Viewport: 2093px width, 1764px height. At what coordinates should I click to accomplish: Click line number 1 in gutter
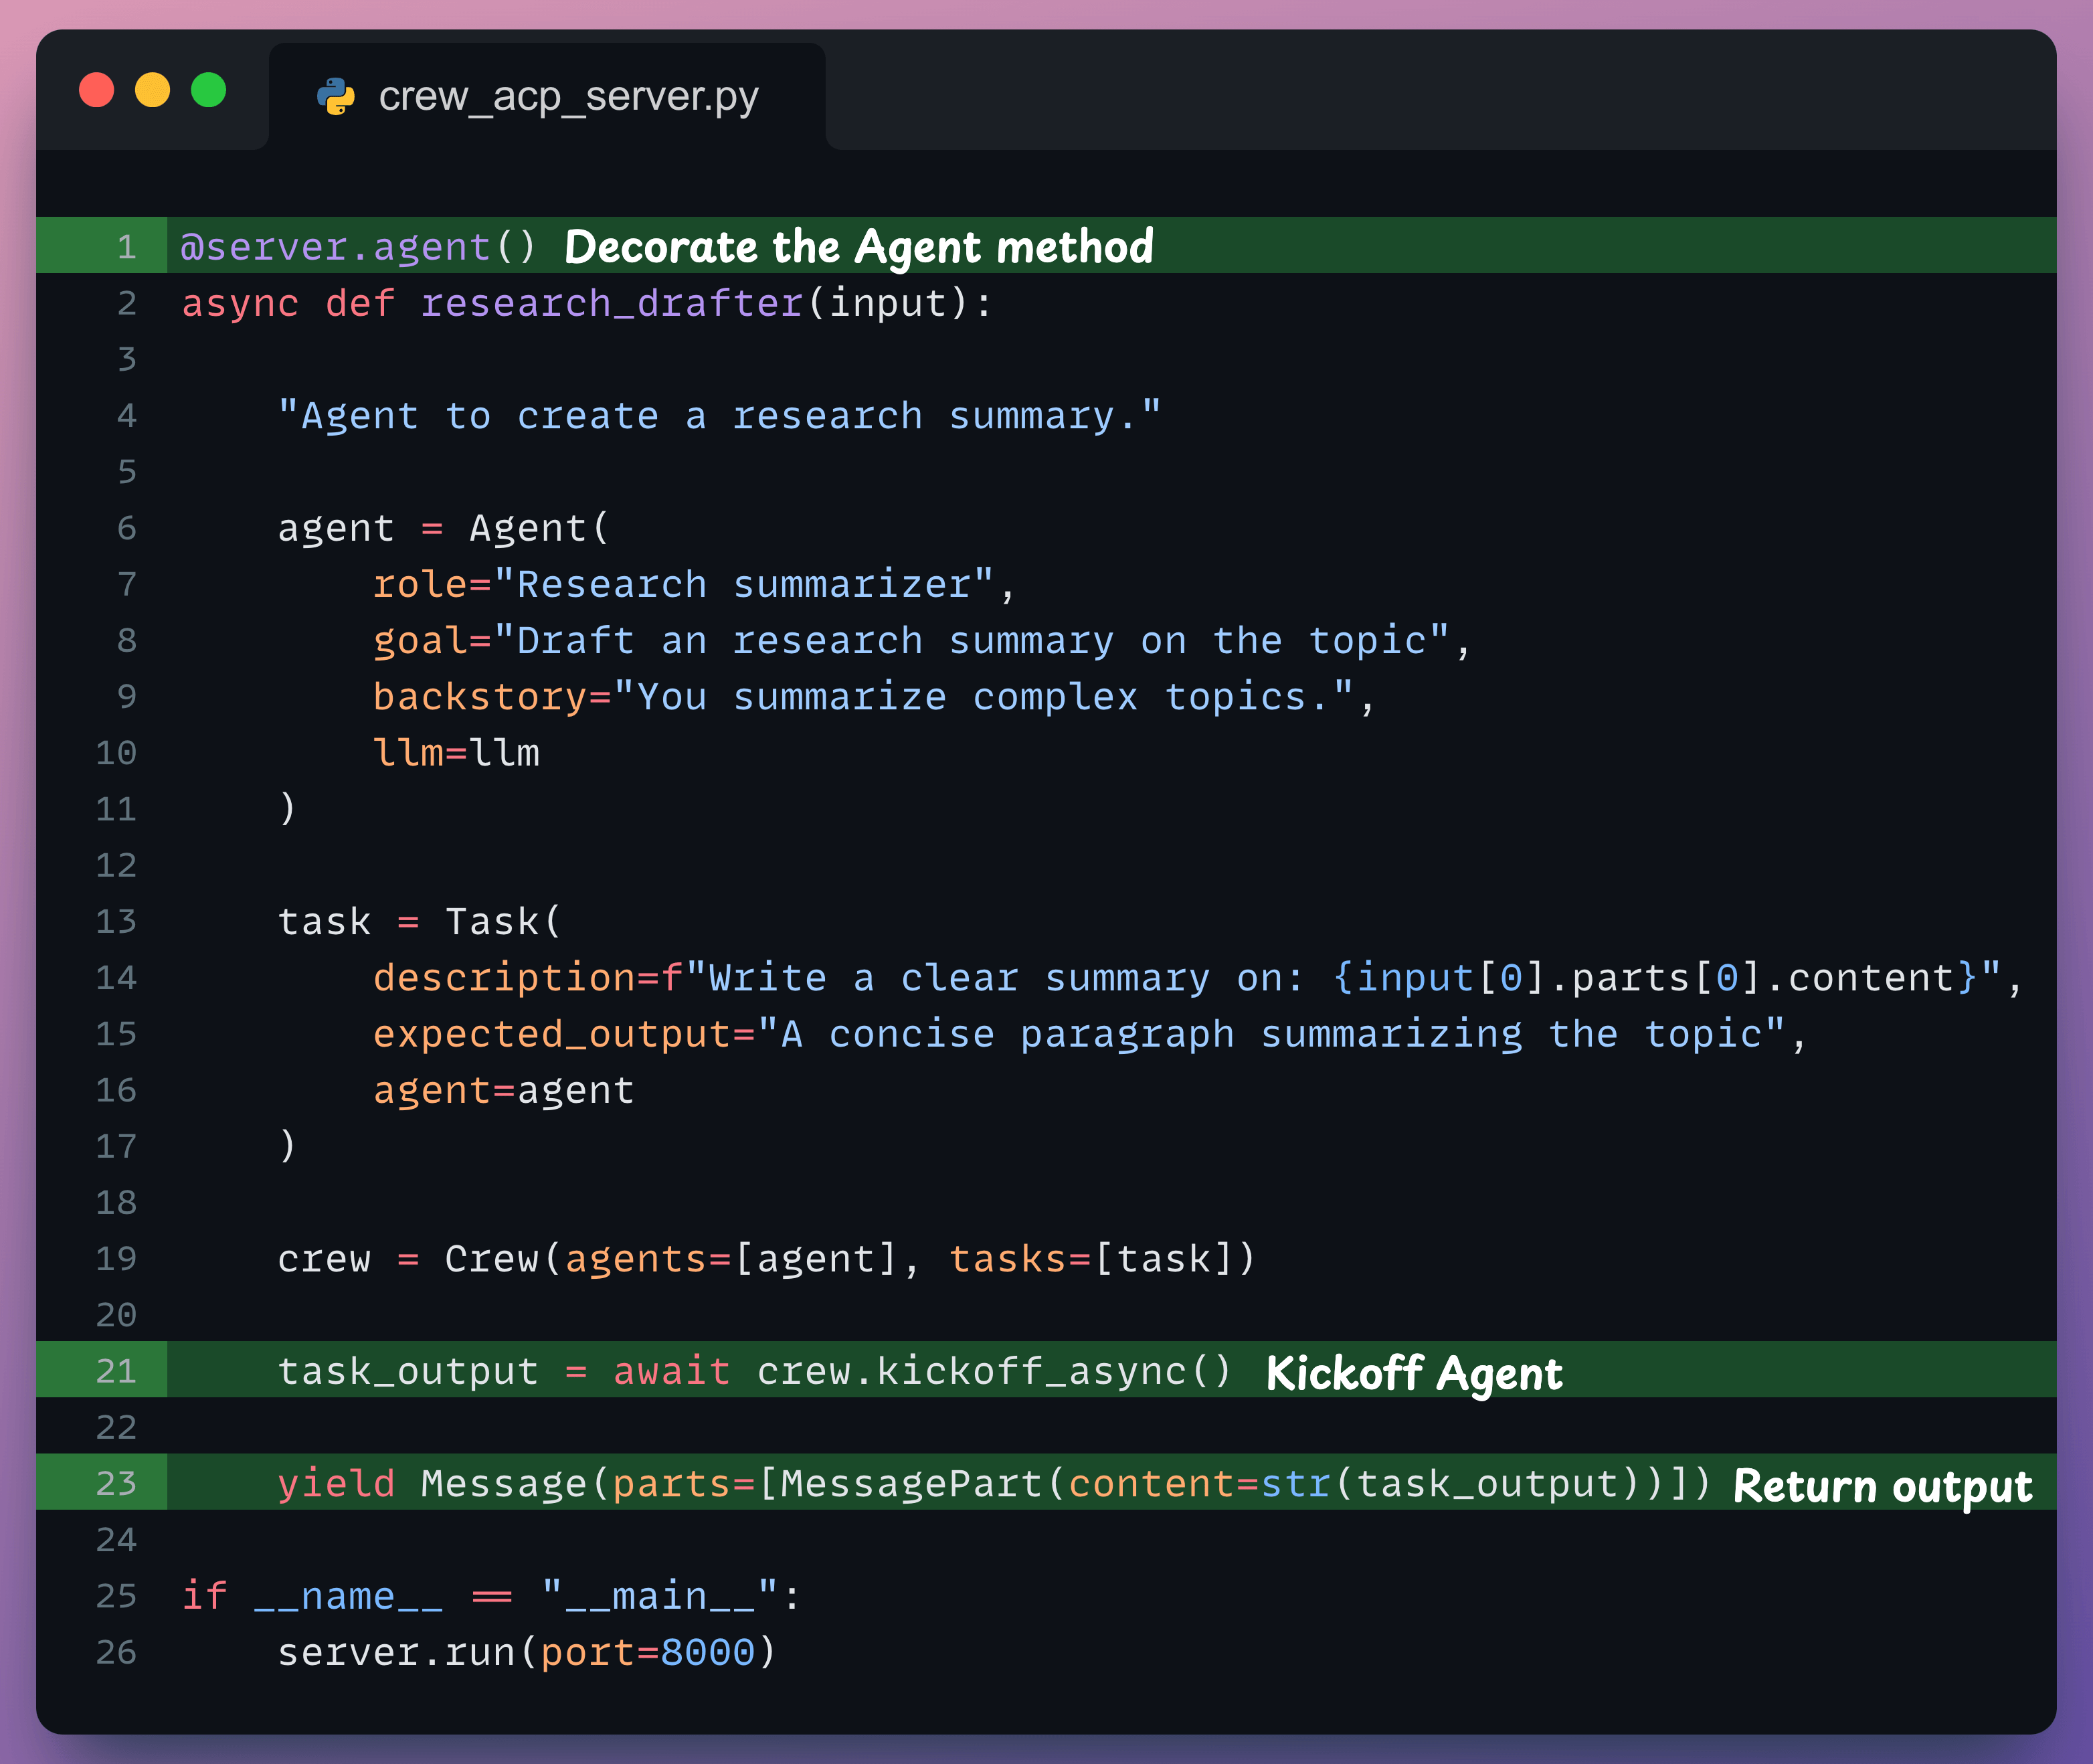point(126,247)
